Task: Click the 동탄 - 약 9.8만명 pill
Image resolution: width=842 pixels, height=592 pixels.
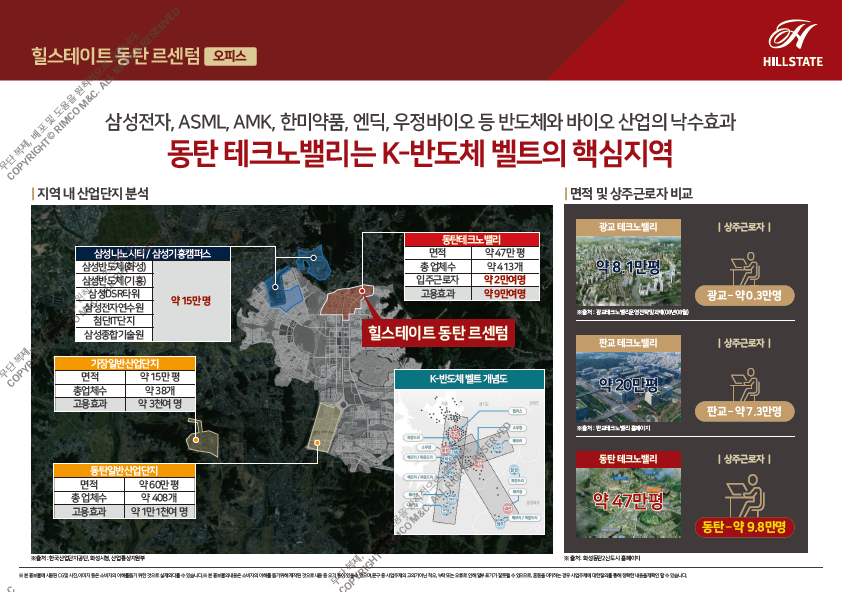Action: tap(744, 526)
